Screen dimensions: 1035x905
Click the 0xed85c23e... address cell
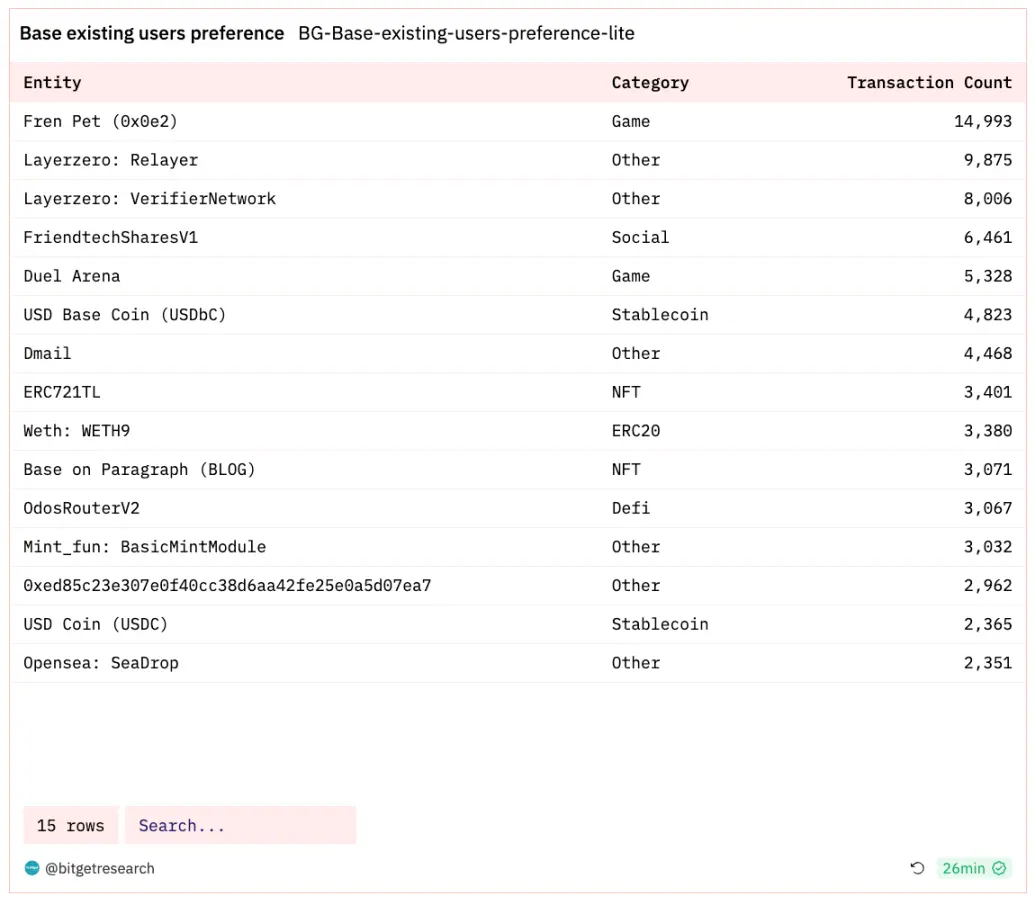click(x=227, y=585)
